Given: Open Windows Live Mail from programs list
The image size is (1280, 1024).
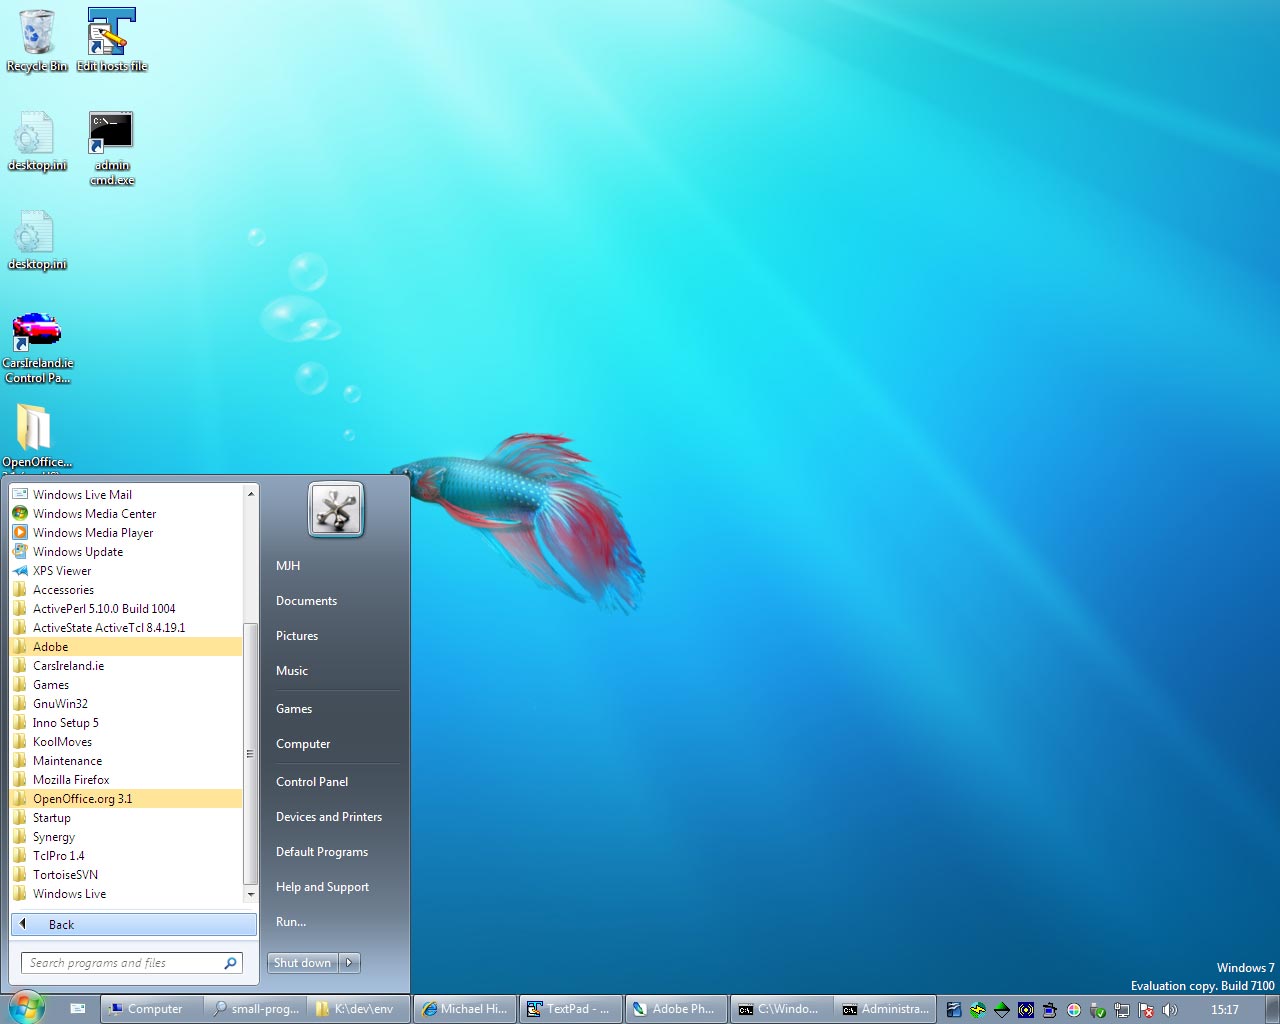Looking at the screenshot, I should click(126, 494).
